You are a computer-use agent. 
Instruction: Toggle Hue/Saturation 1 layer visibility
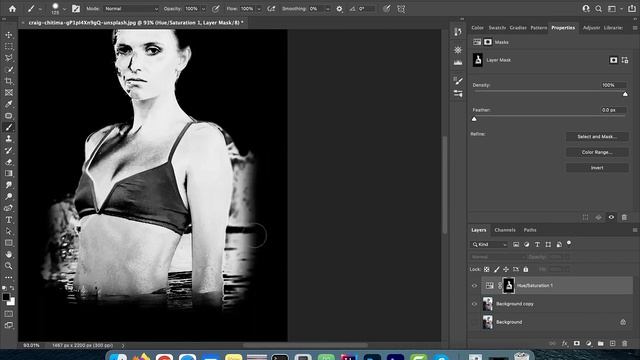(474, 286)
